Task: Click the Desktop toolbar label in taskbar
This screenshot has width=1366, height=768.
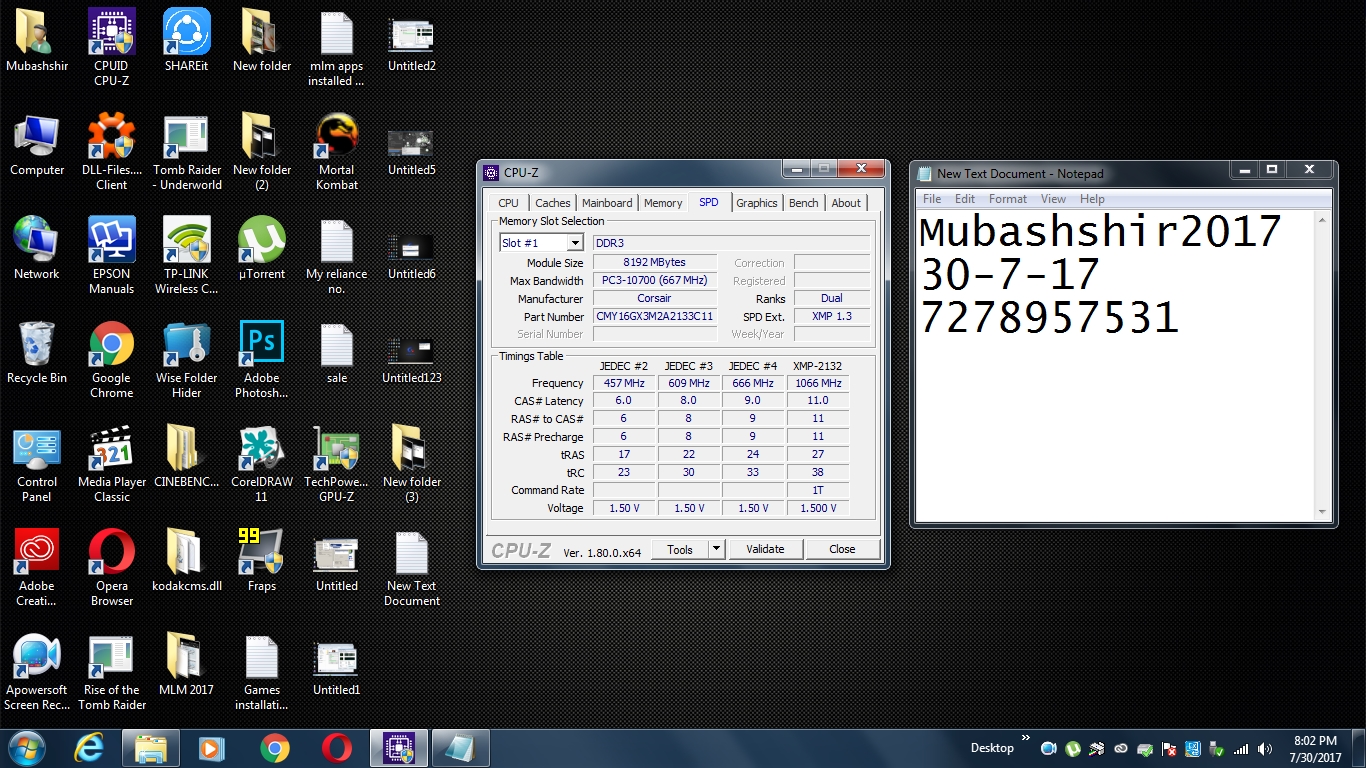Action: coord(992,748)
